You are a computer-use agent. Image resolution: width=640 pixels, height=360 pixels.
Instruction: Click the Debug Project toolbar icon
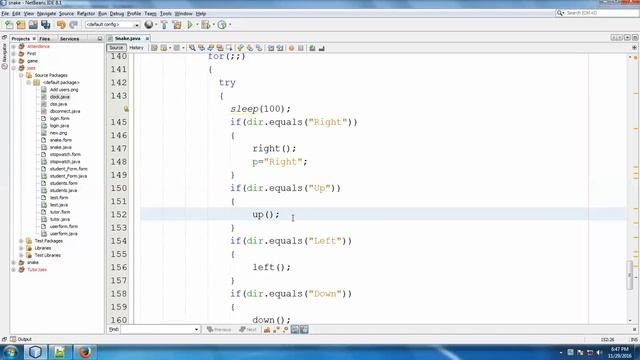coord(206,25)
